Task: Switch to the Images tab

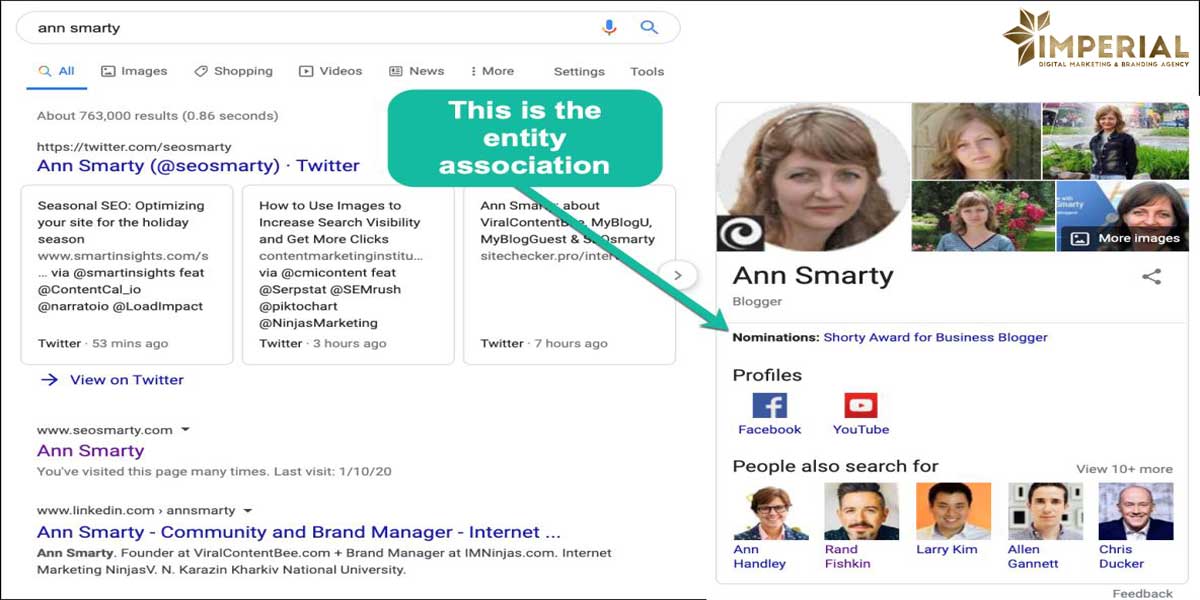Action: tap(134, 71)
